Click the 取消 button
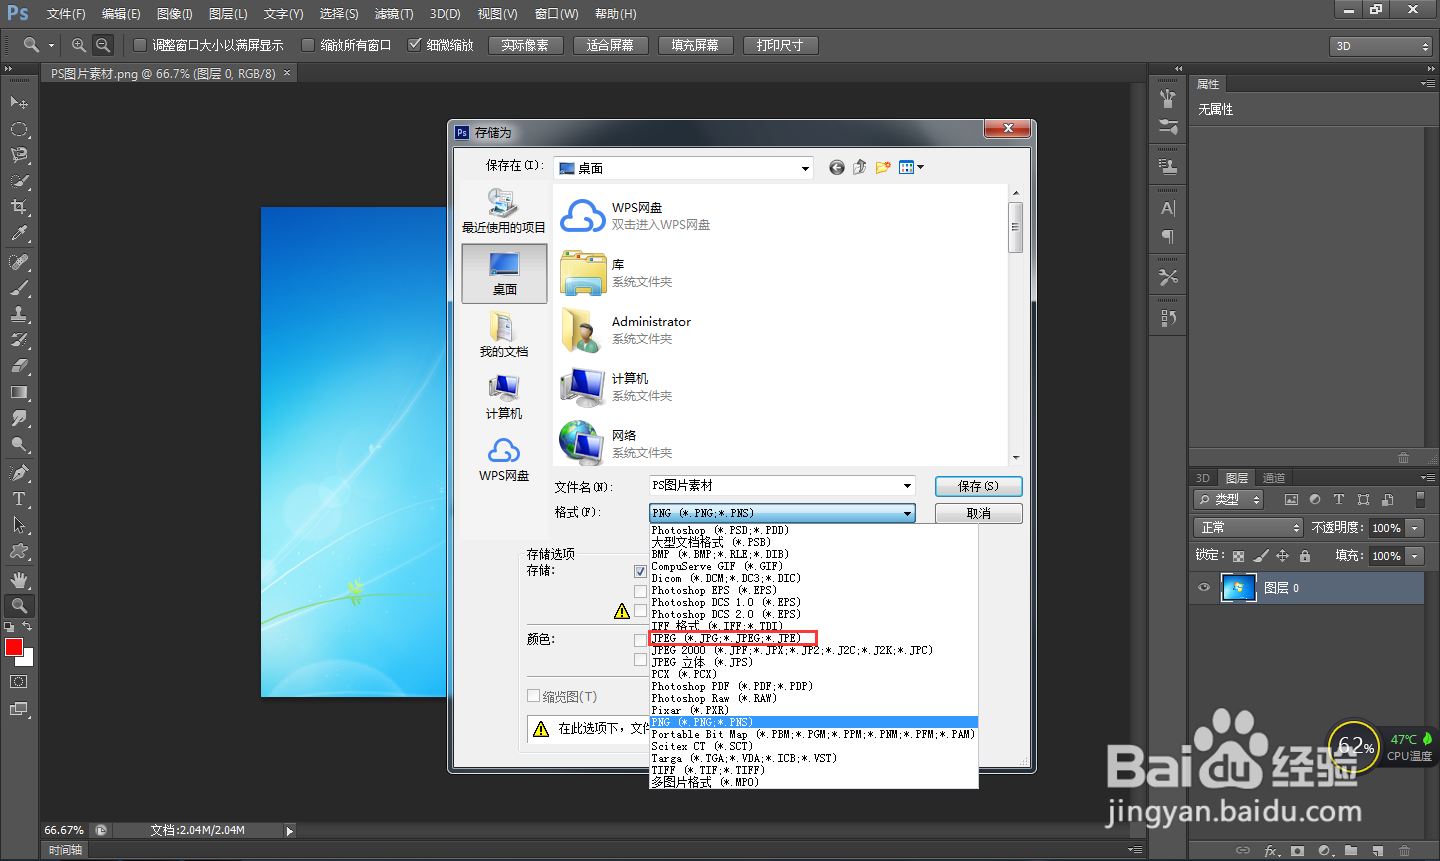1440x861 pixels. 978,513
